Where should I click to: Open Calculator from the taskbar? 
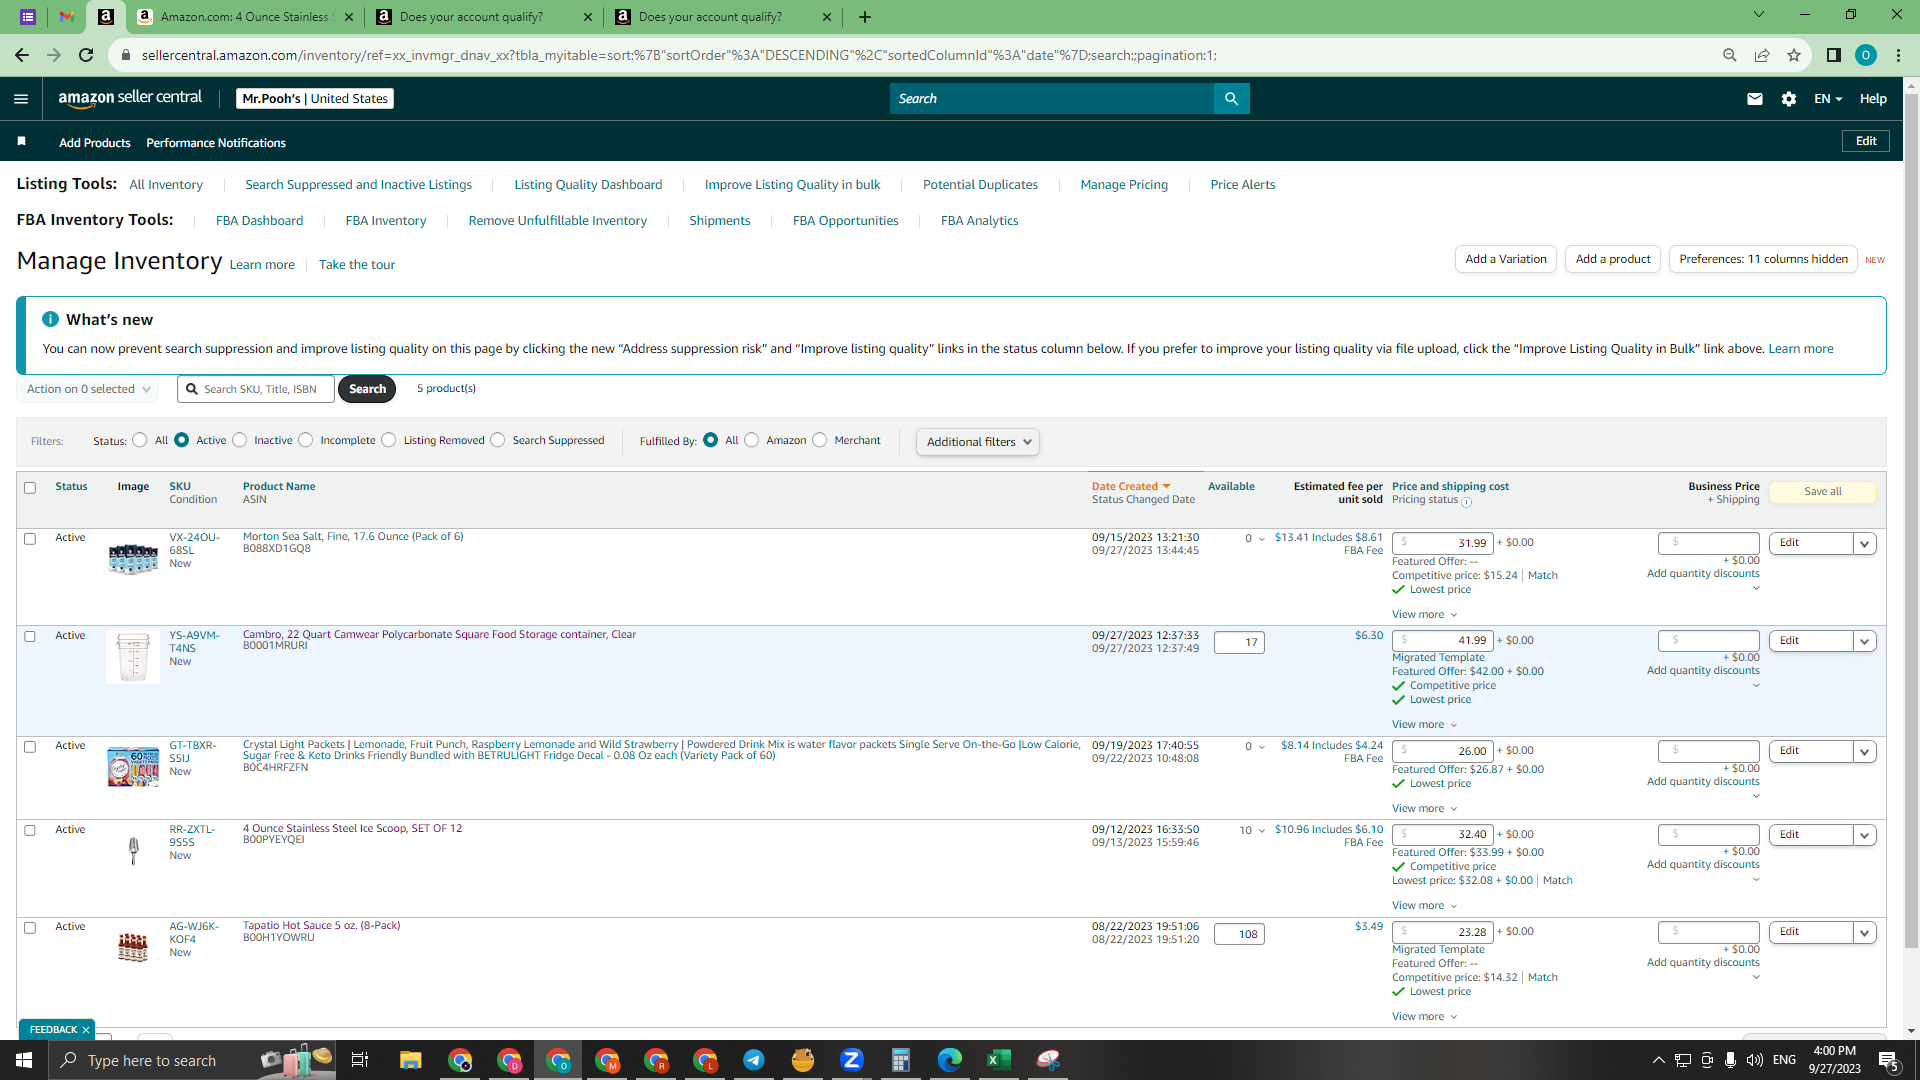[900, 1060]
